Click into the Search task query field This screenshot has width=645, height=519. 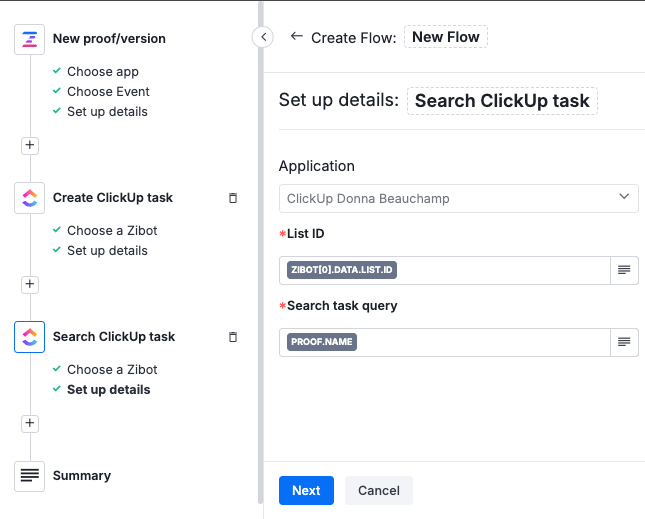445,342
